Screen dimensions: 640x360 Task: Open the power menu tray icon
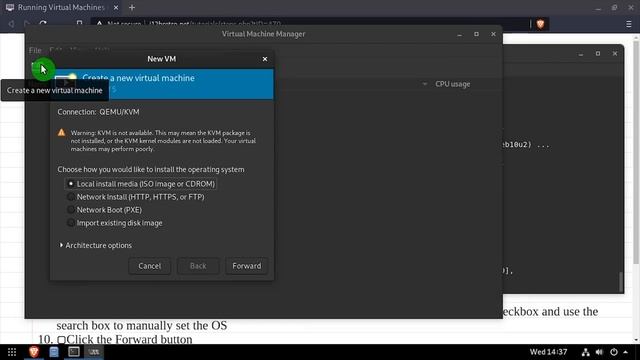pyautogui.click(x=613, y=352)
